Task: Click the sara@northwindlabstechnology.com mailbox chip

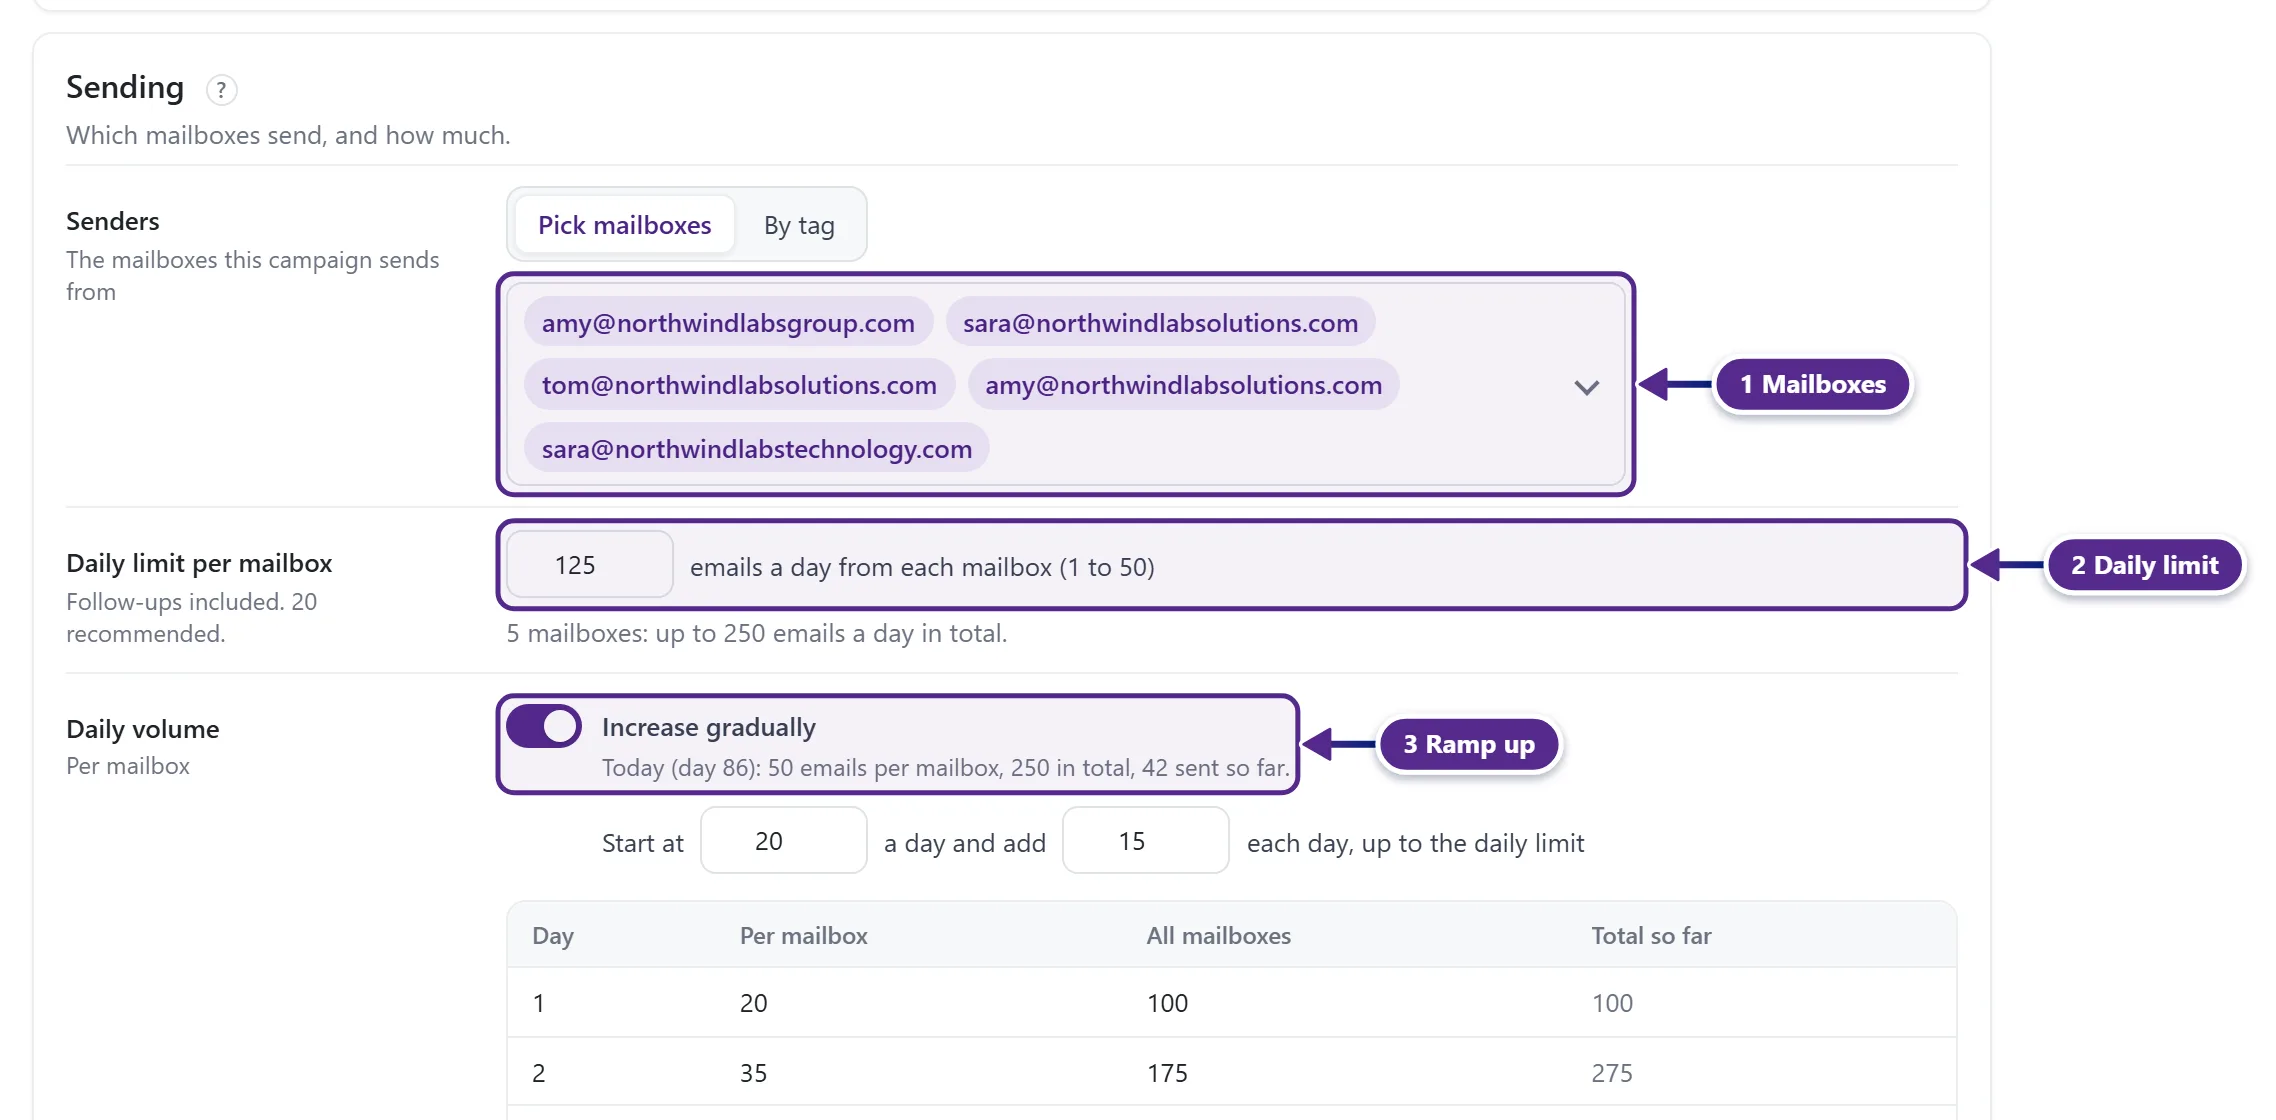Action: pos(757,449)
